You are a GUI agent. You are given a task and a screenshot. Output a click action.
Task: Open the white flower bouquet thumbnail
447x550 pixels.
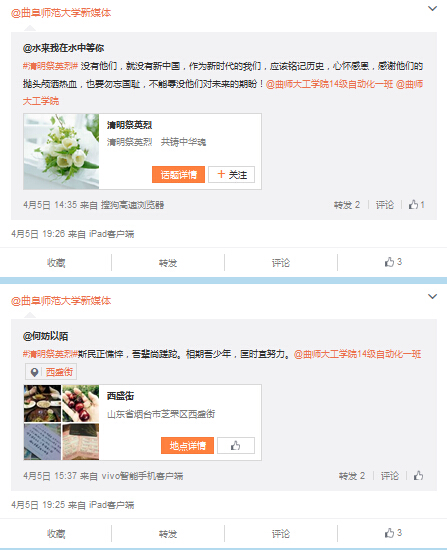(61, 152)
